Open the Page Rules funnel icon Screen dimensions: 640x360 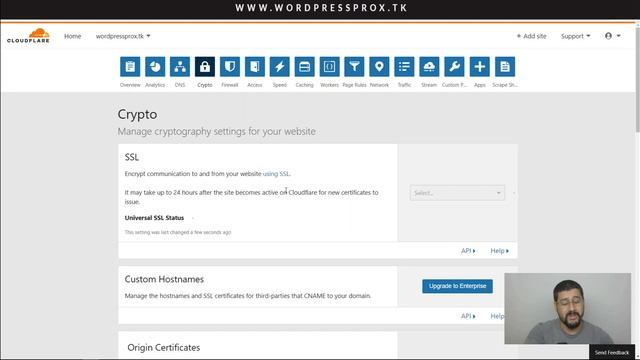coord(354,67)
